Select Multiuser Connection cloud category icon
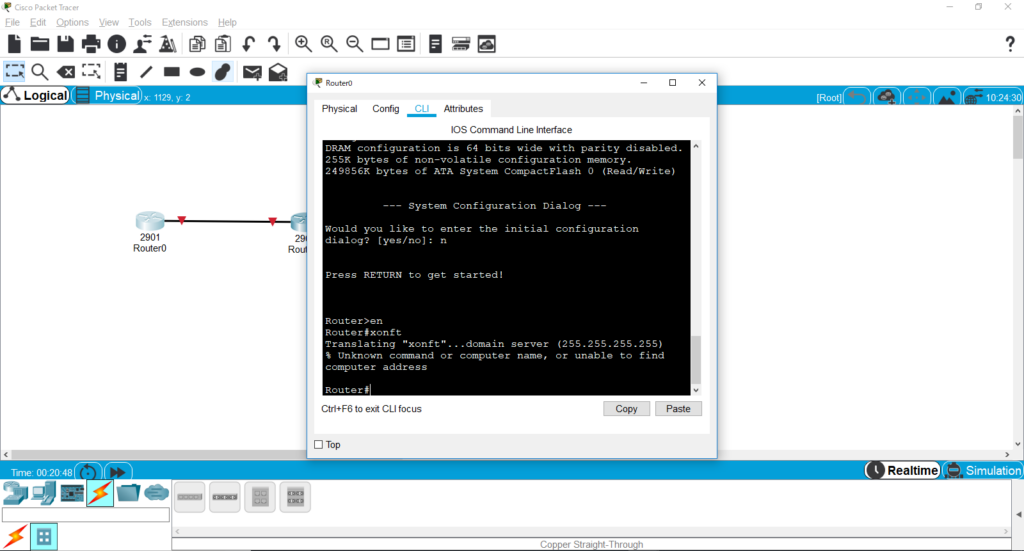The width and height of the screenshot is (1024, 551). point(157,493)
